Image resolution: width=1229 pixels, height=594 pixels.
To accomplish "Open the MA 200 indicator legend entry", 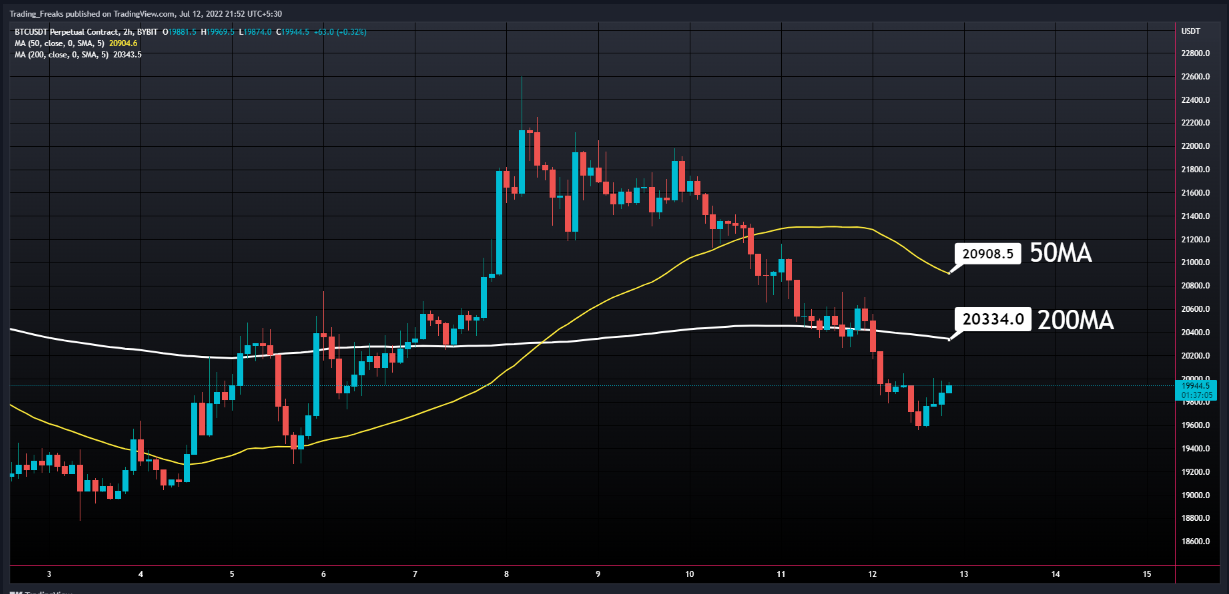I will 78,54.
